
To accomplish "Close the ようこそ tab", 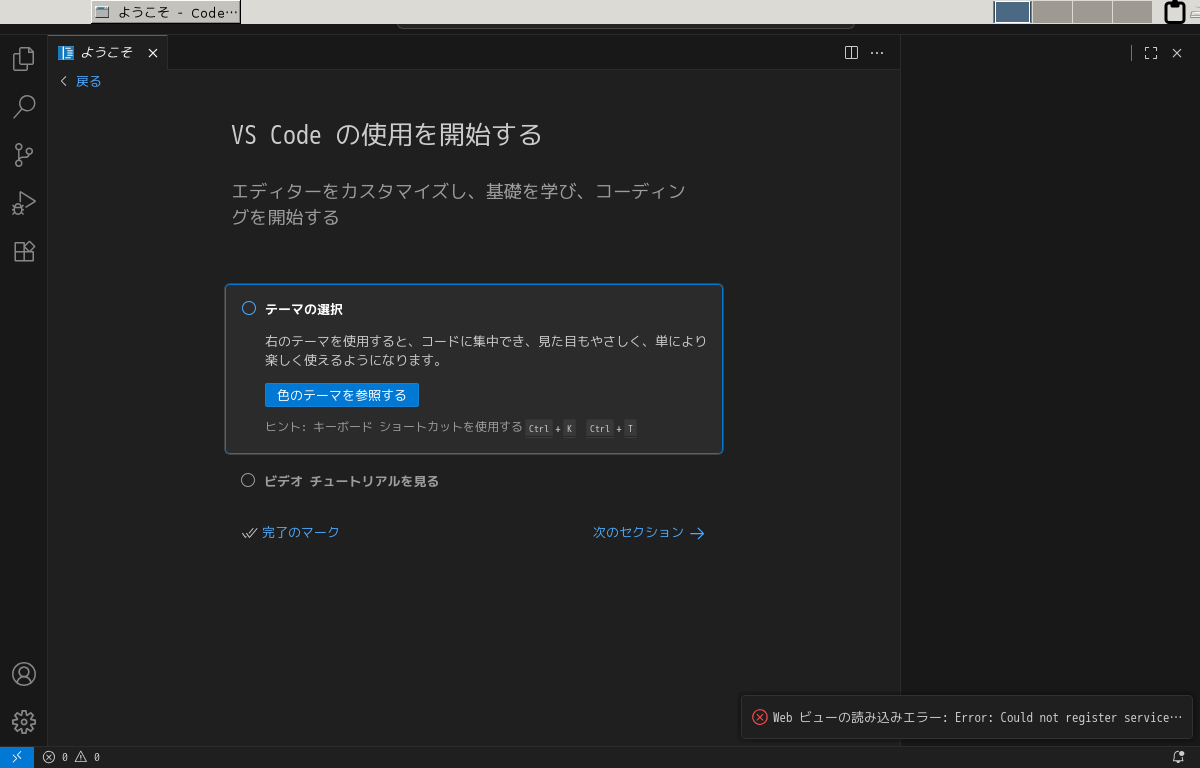I will [x=153, y=53].
